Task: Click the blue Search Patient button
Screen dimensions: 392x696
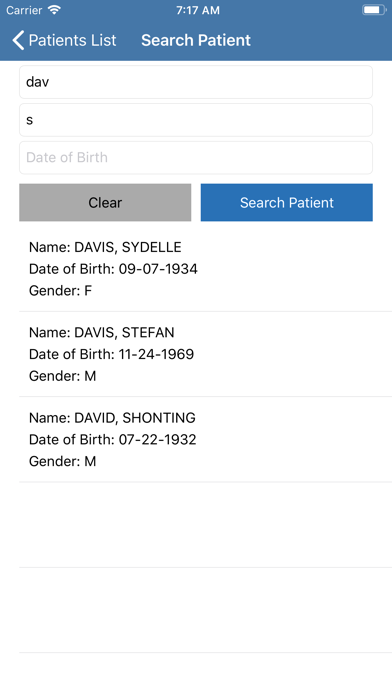Action: pyautogui.click(x=287, y=202)
